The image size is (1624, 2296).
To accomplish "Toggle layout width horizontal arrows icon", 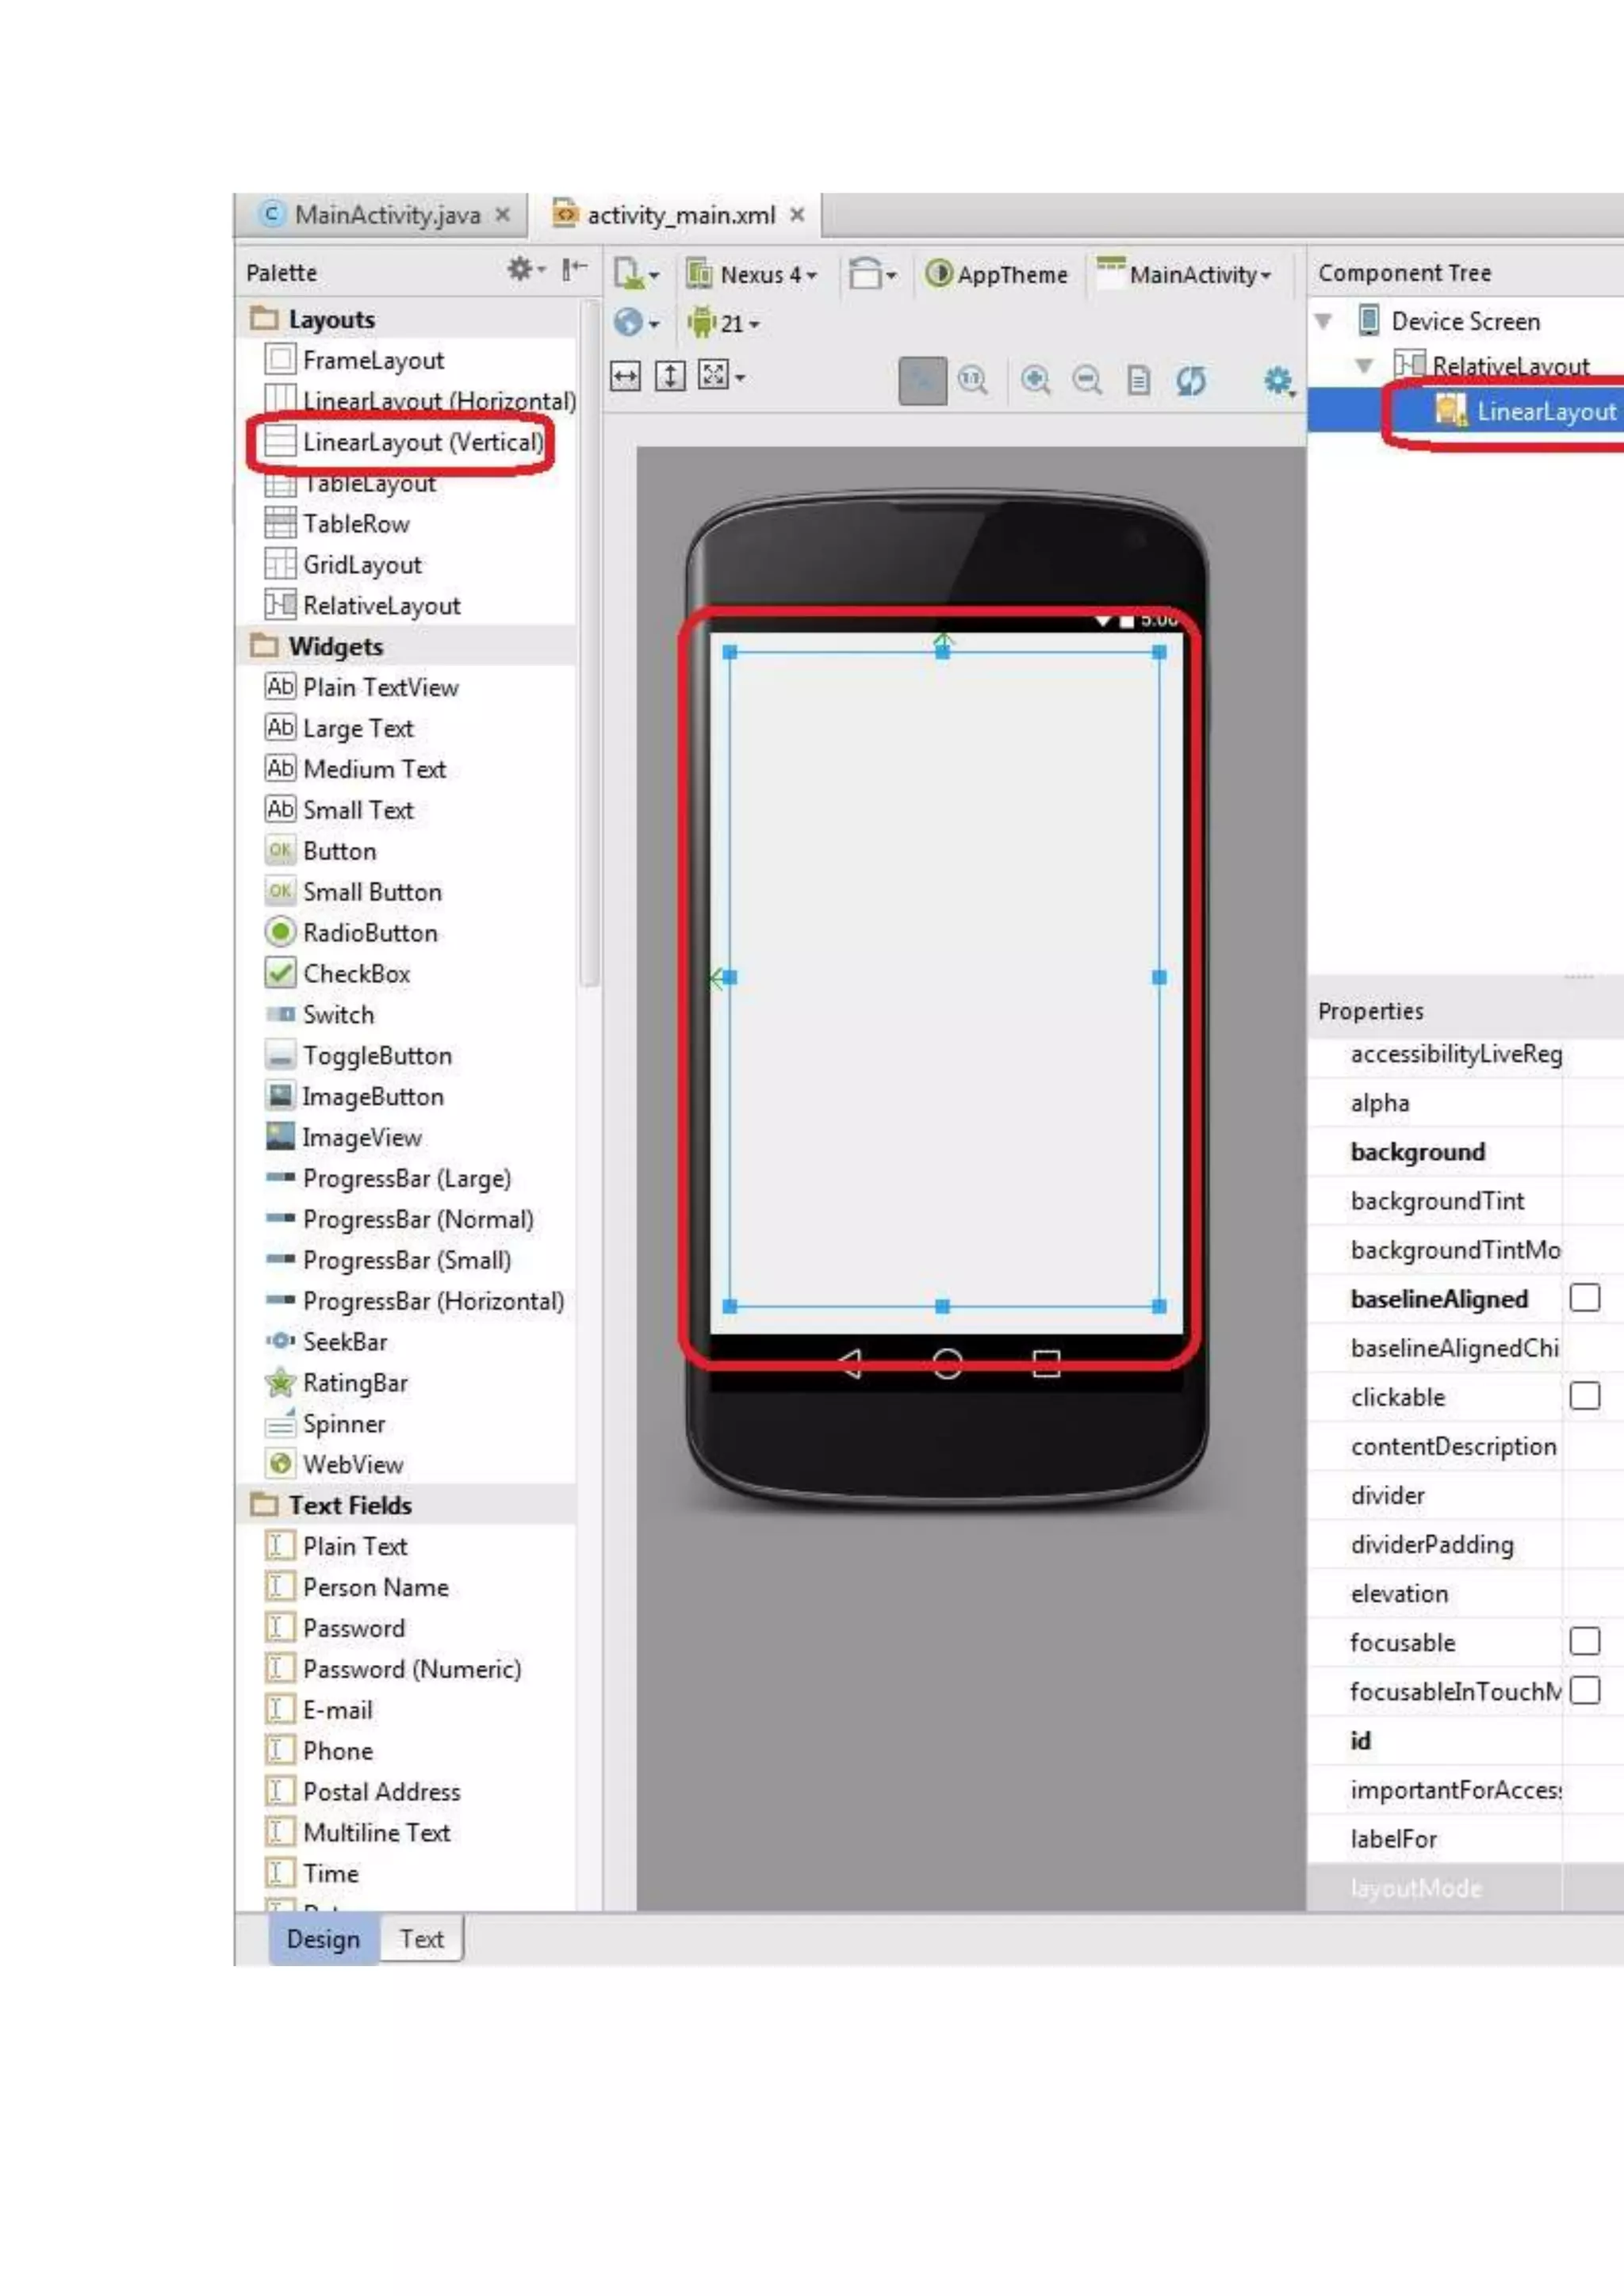I will [625, 377].
